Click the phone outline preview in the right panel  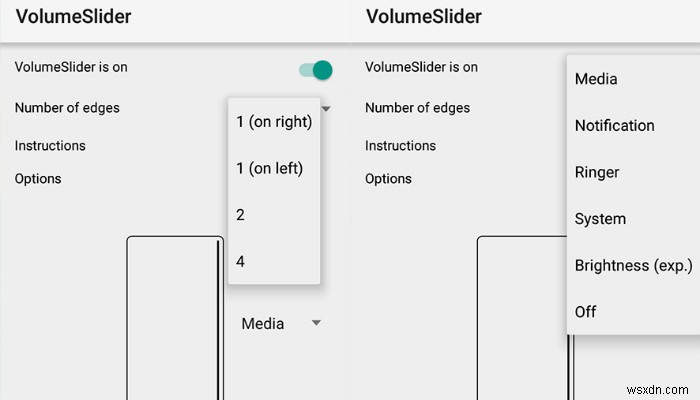522,318
